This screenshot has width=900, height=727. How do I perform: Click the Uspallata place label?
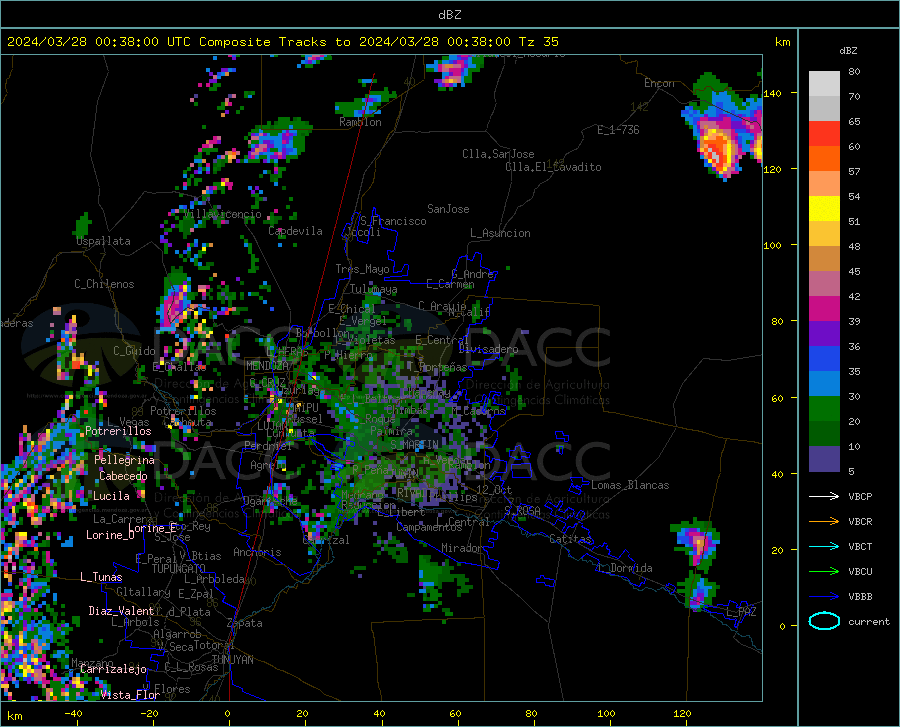click(x=103, y=241)
